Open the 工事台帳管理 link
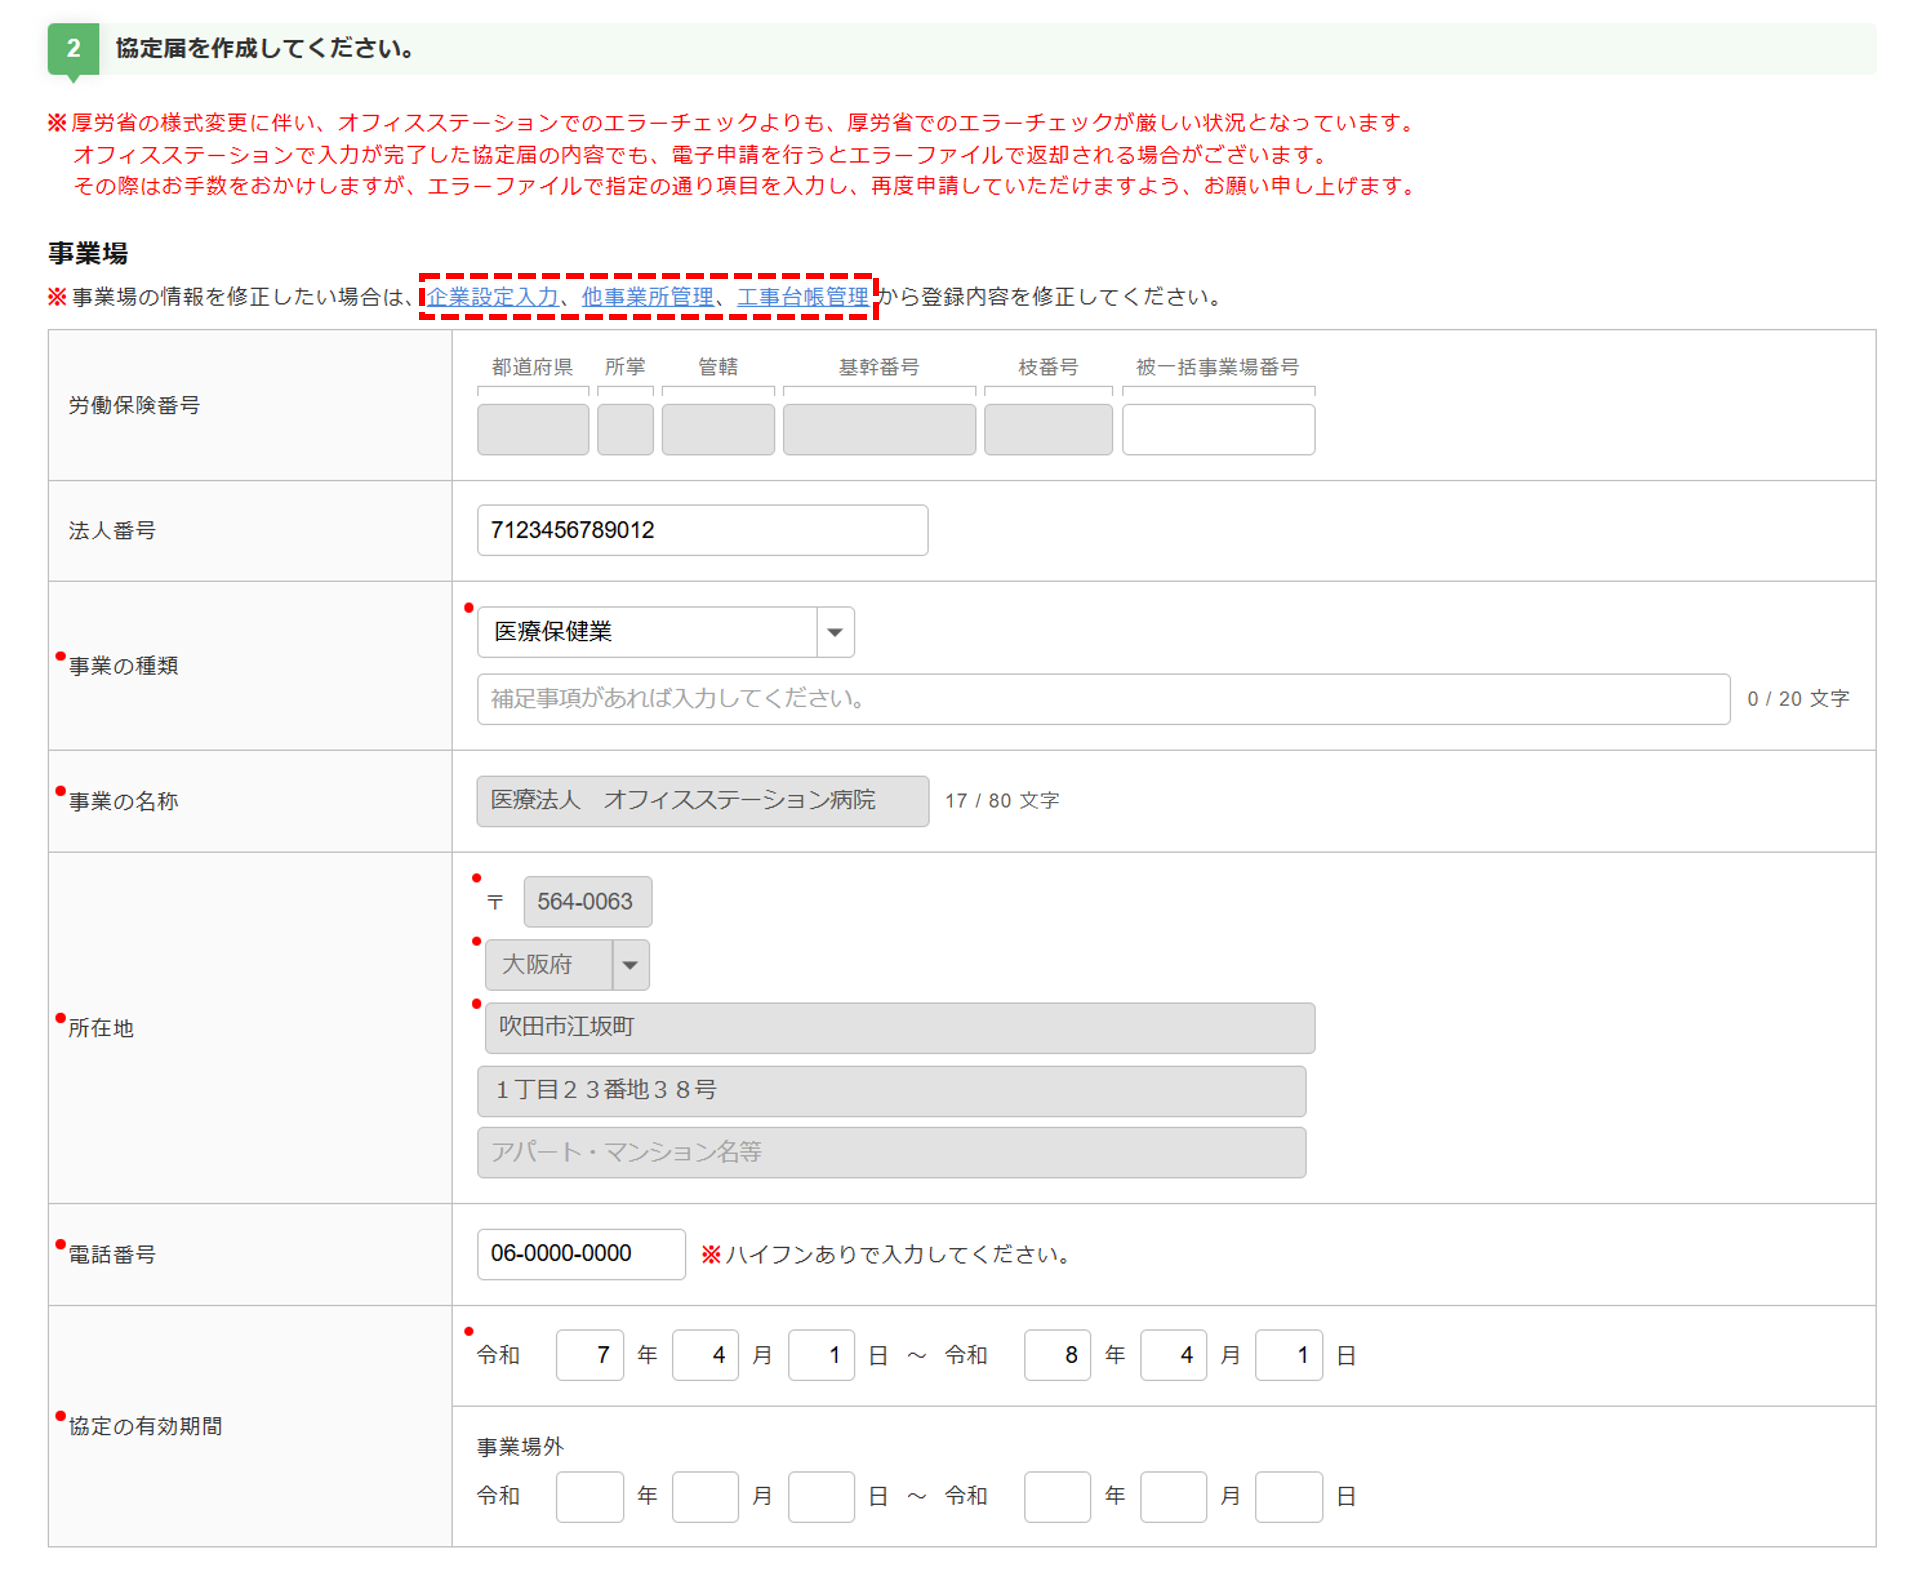Screen dimensions: 1922x1572 (802, 297)
